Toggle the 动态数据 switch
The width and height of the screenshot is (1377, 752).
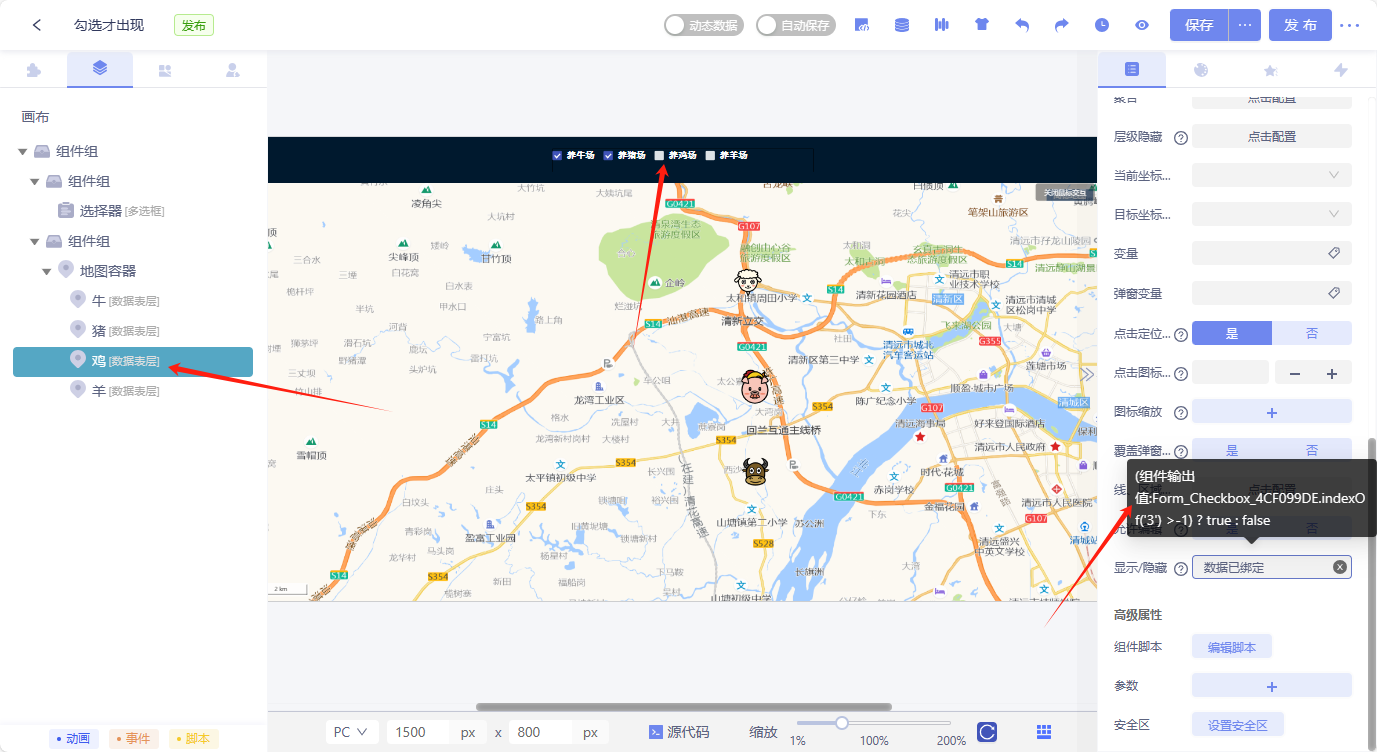[704, 25]
